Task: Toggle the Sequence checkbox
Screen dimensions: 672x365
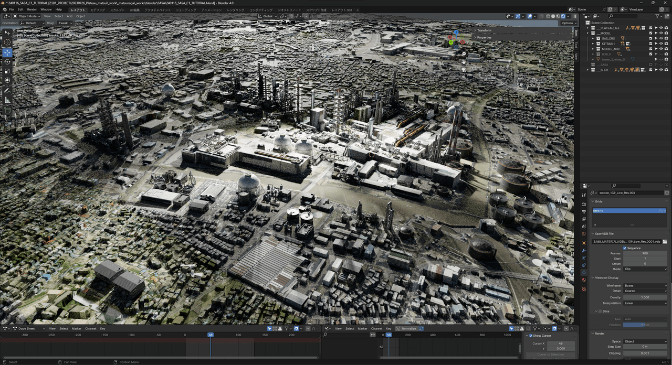Action: (625, 248)
